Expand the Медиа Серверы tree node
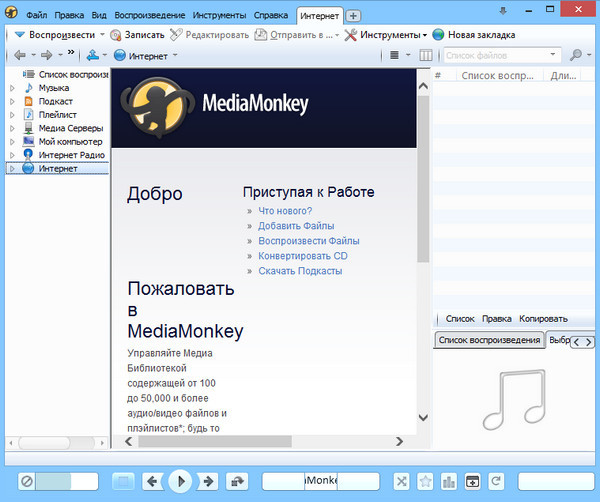The width and height of the screenshot is (600, 502). pos(12,128)
